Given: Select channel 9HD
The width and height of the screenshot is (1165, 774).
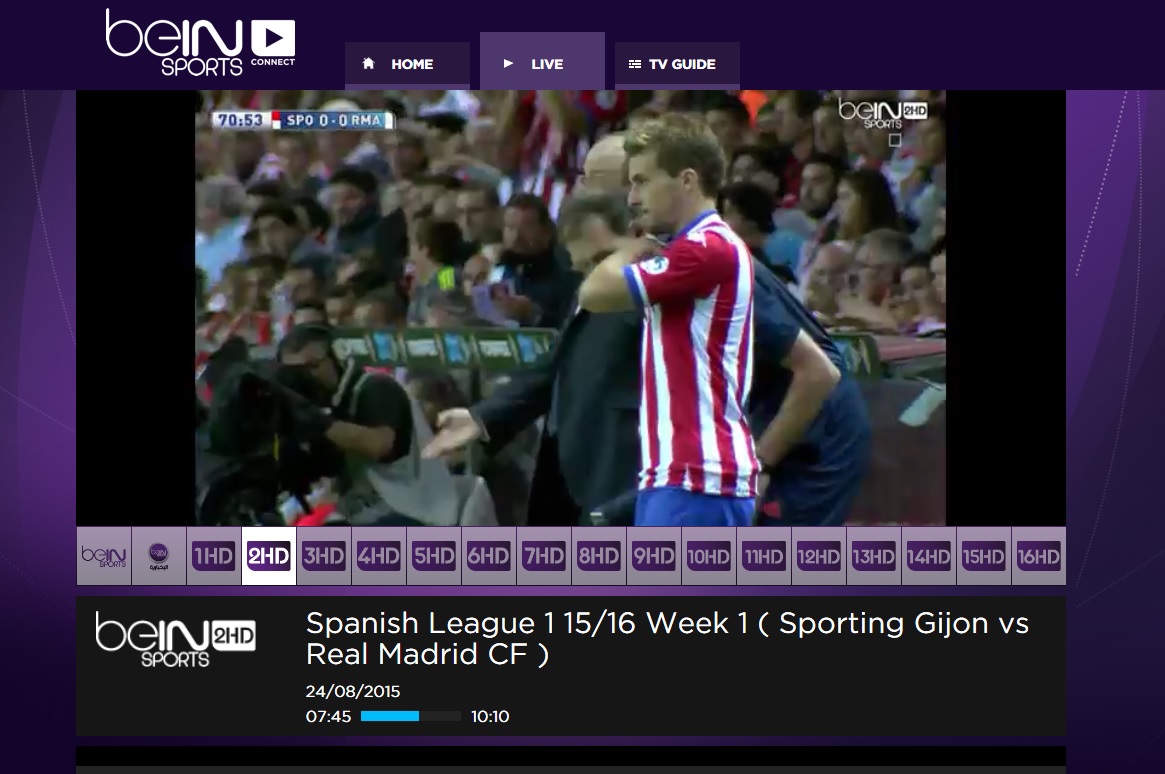Looking at the screenshot, I should [654, 556].
